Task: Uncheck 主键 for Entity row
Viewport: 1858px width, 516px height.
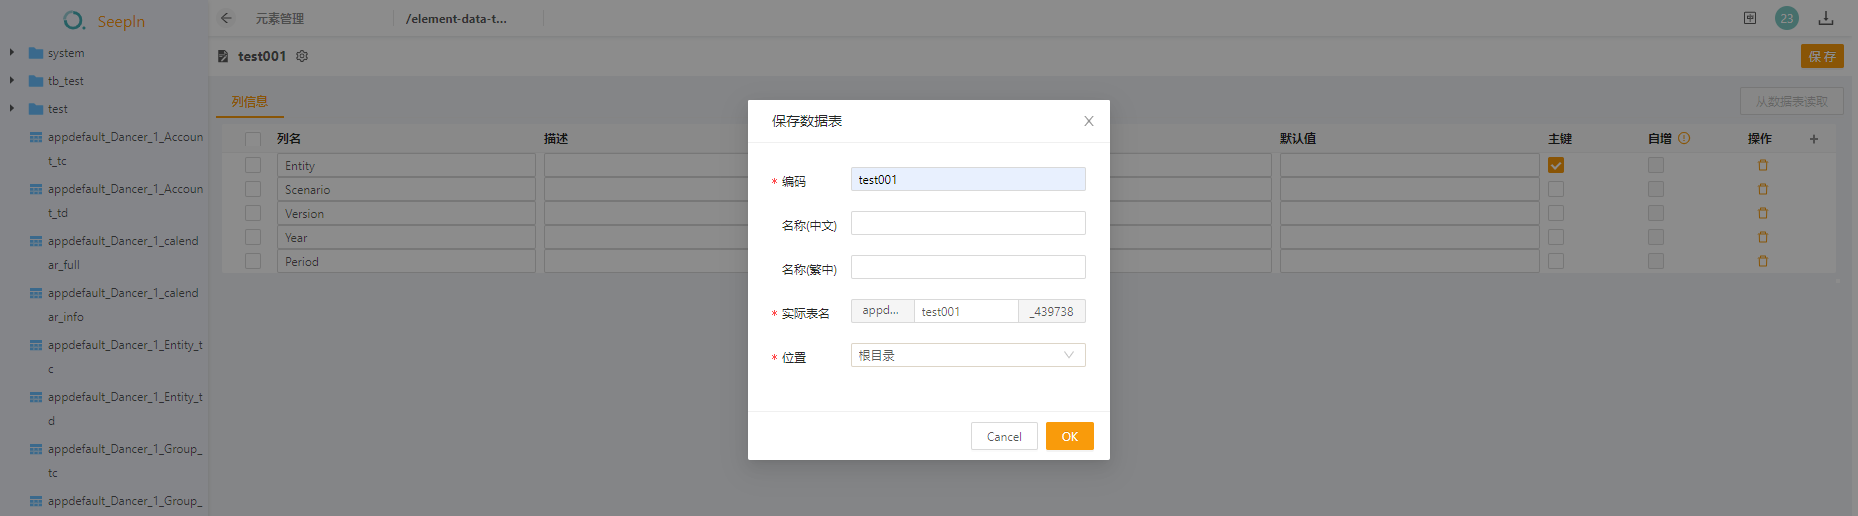Action: coord(1556,165)
